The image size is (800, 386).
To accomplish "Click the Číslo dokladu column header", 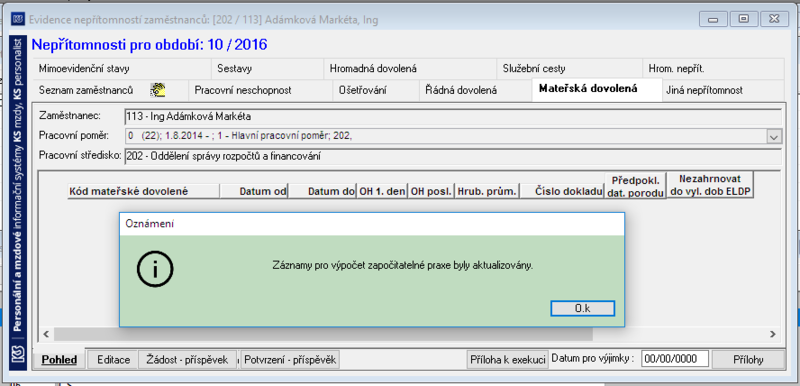I will tap(562, 191).
